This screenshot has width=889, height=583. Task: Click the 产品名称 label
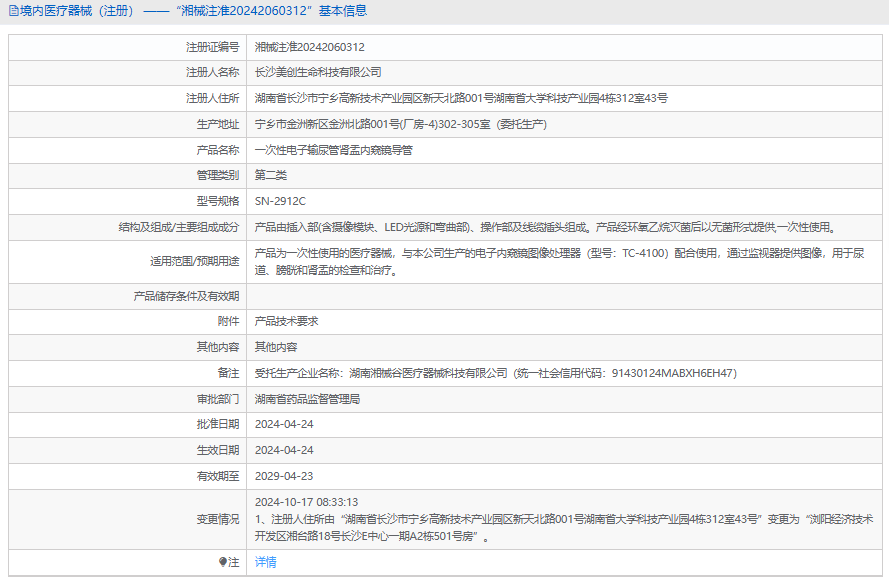tap(218, 150)
